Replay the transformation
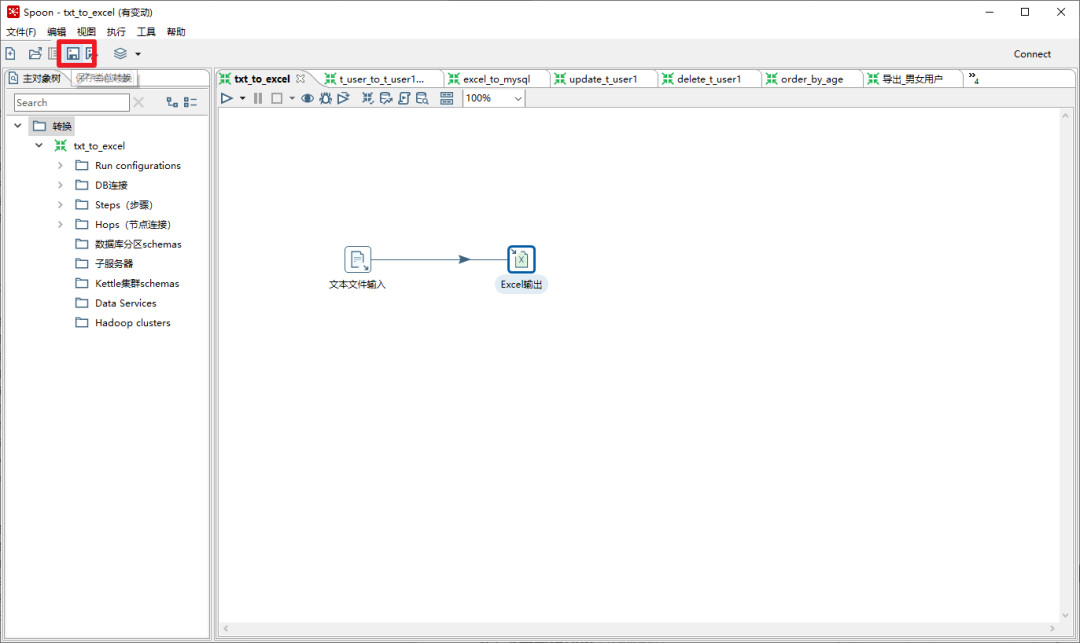The width and height of the screenshot is (1080, 643). pyautogui.click(x=343, y=98)
